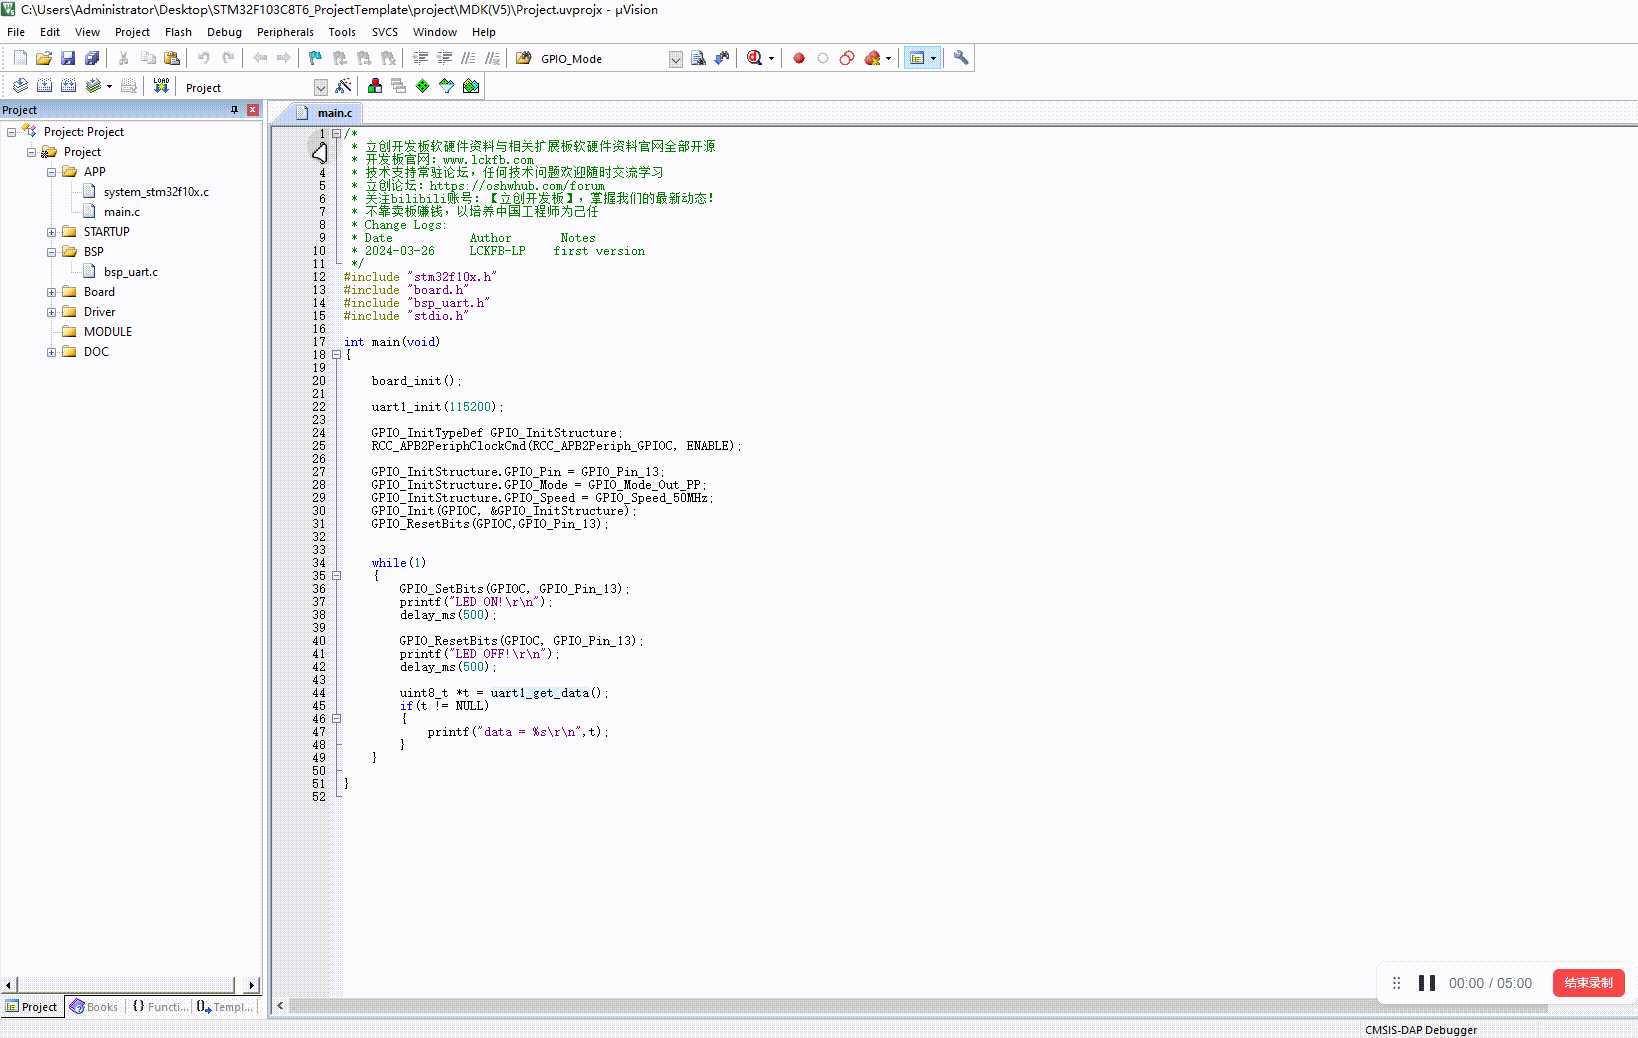This screenshot has width=1638, height=1038.
Task: Toggle the bookmark flag icon
Action: click(x=315, y=59)
